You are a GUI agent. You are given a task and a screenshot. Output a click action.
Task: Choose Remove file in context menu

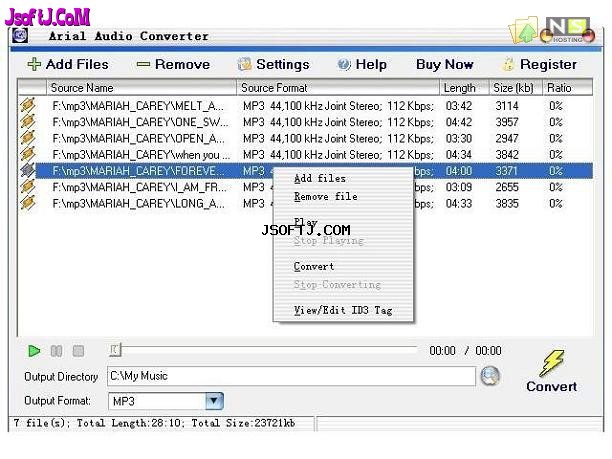[x=326, y=197]
